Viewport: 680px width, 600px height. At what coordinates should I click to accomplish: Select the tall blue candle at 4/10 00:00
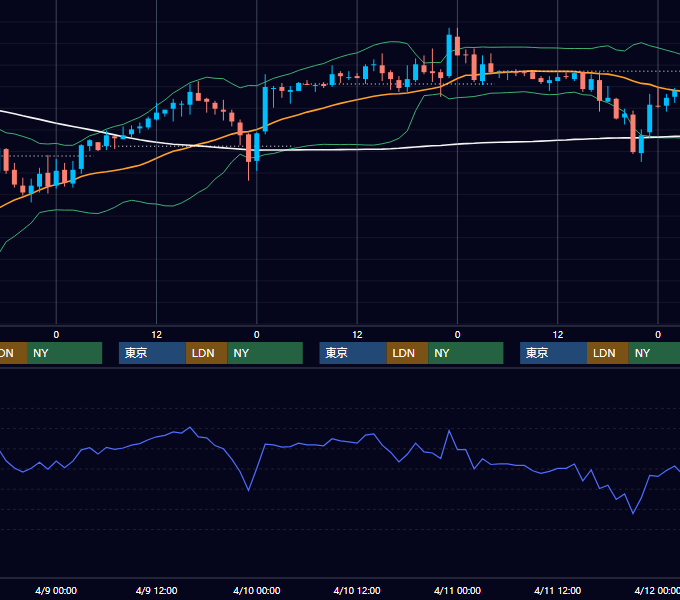tap(265, 108)
